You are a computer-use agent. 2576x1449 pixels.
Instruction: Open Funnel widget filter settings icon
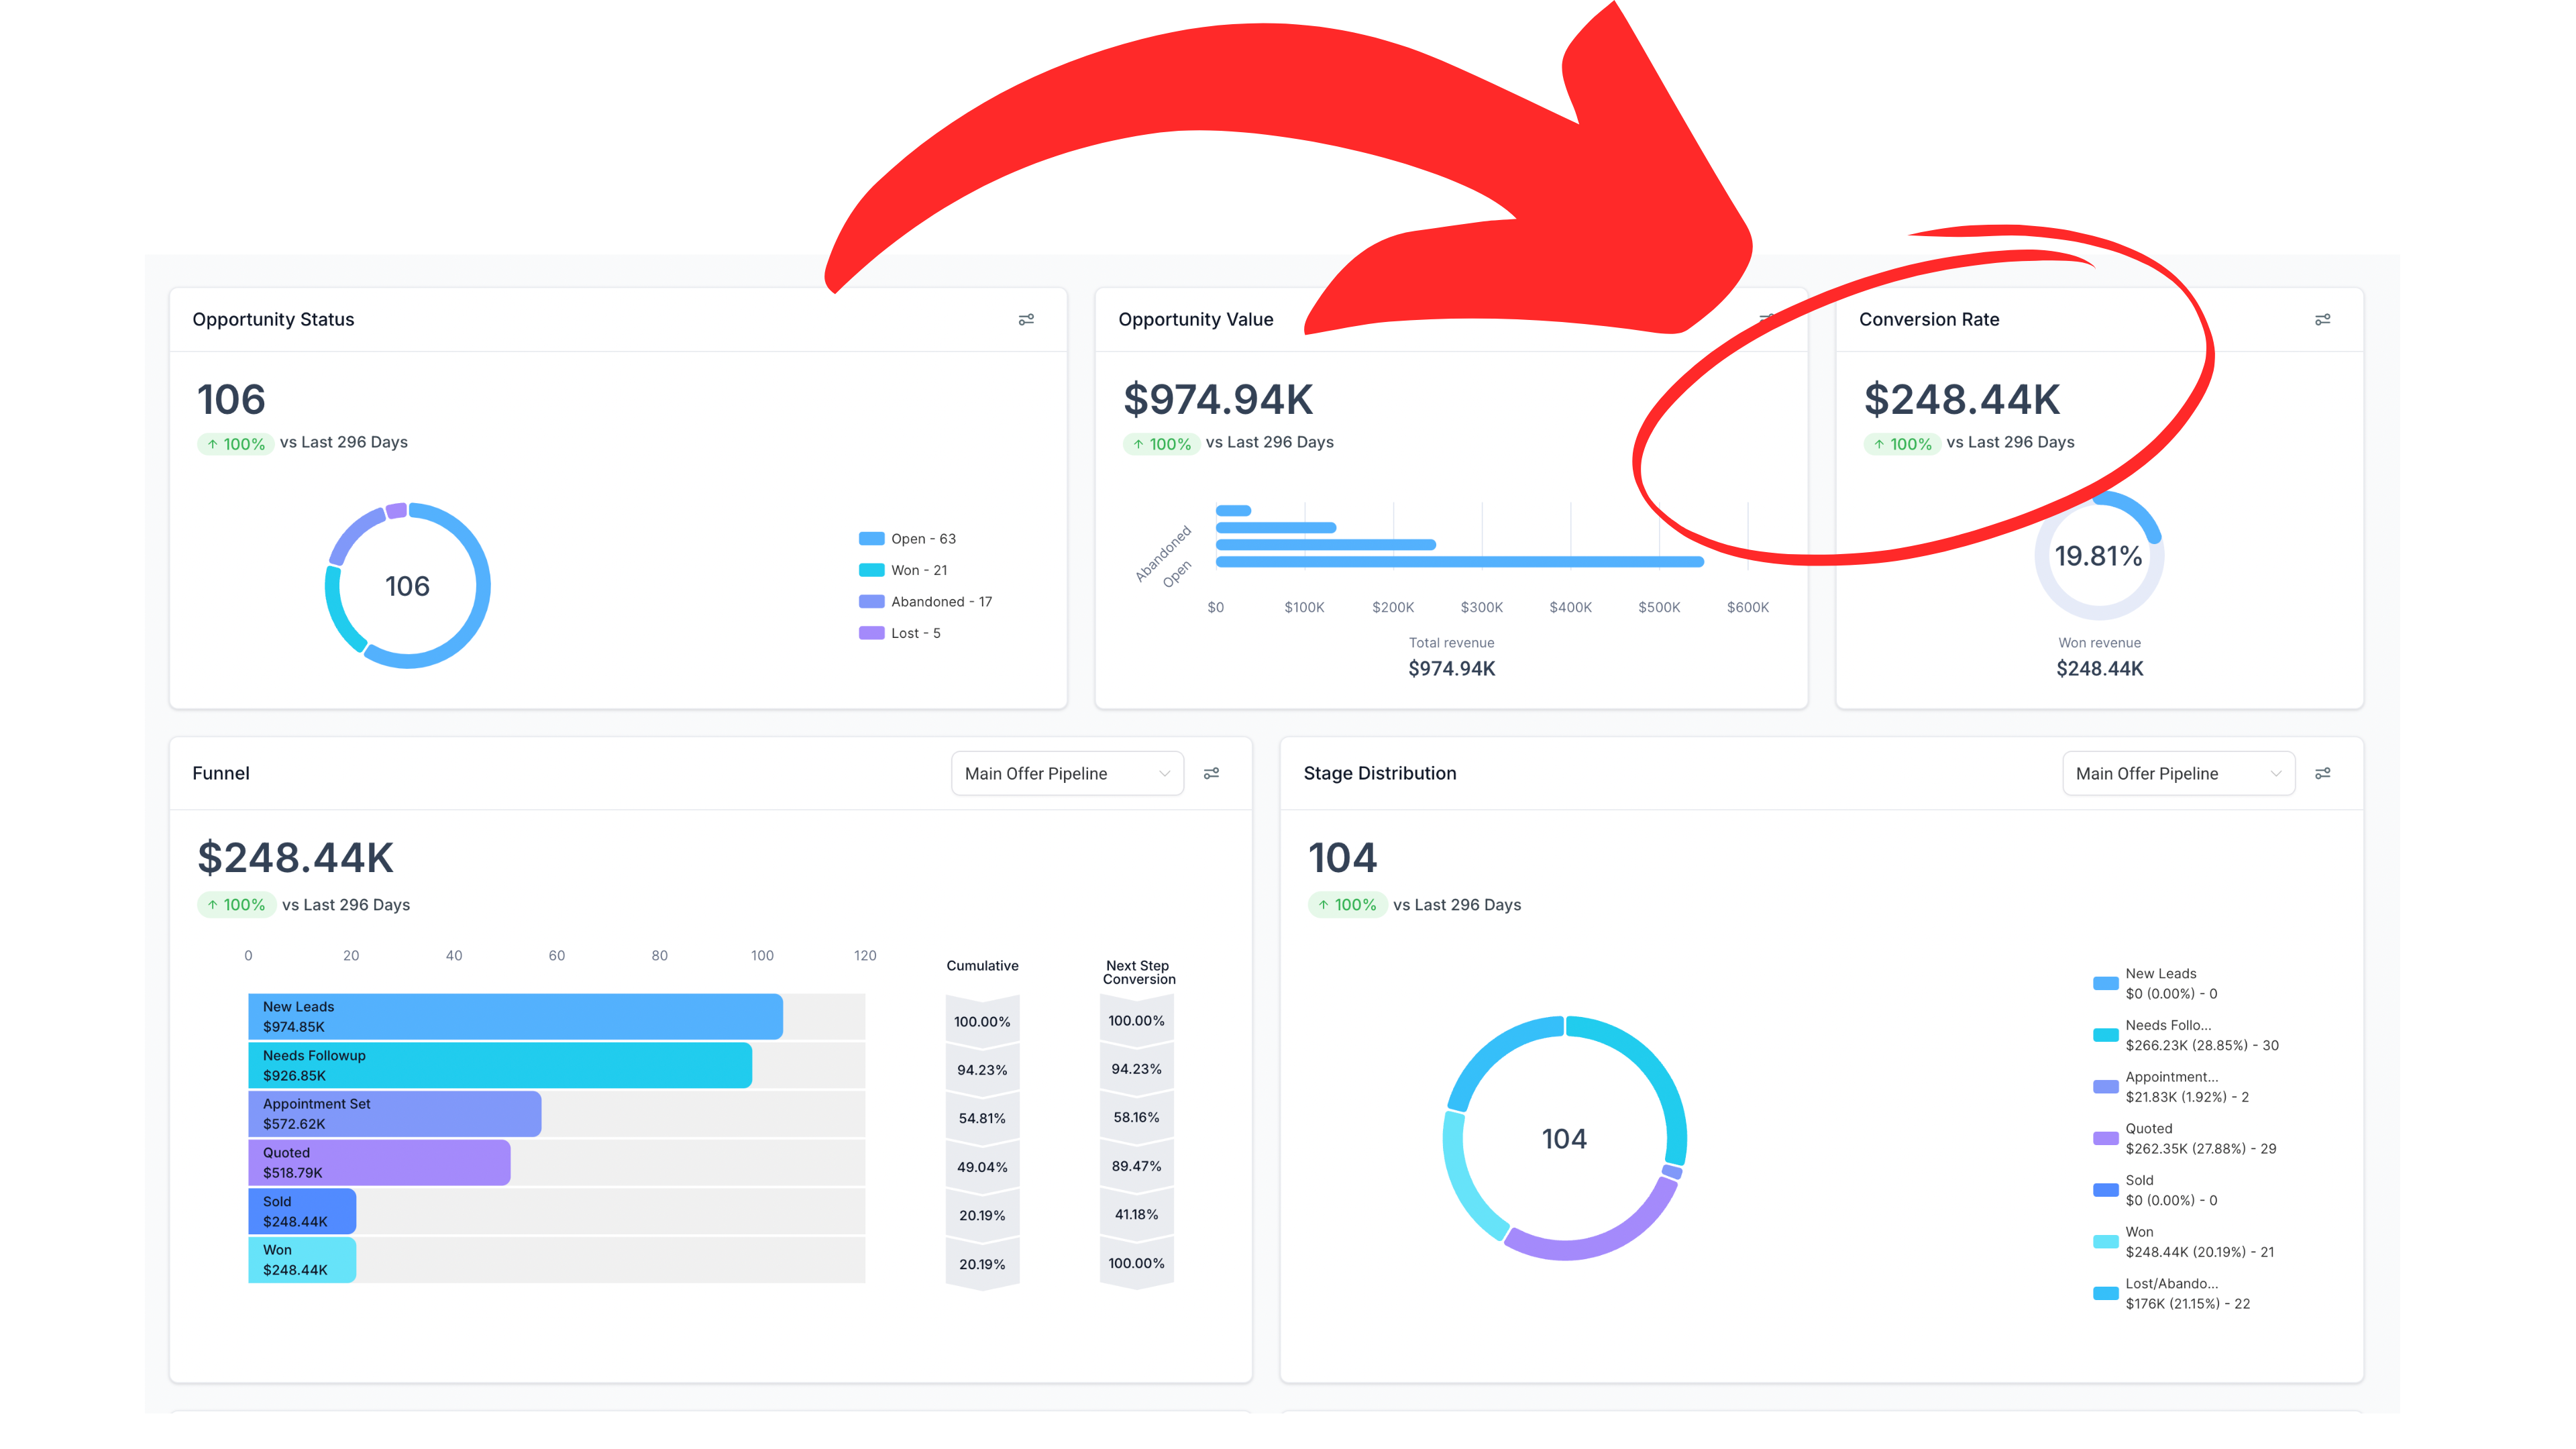(1211, 773)
